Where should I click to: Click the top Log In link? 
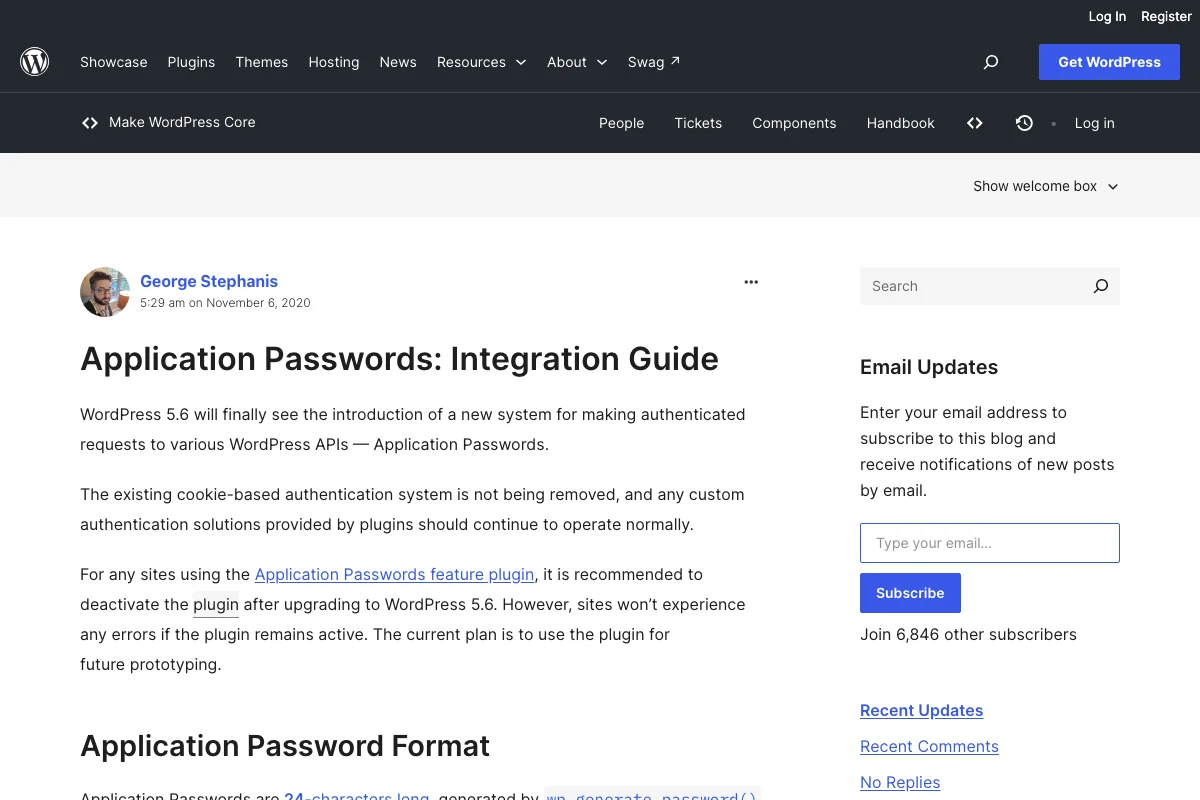point(1107,16)
